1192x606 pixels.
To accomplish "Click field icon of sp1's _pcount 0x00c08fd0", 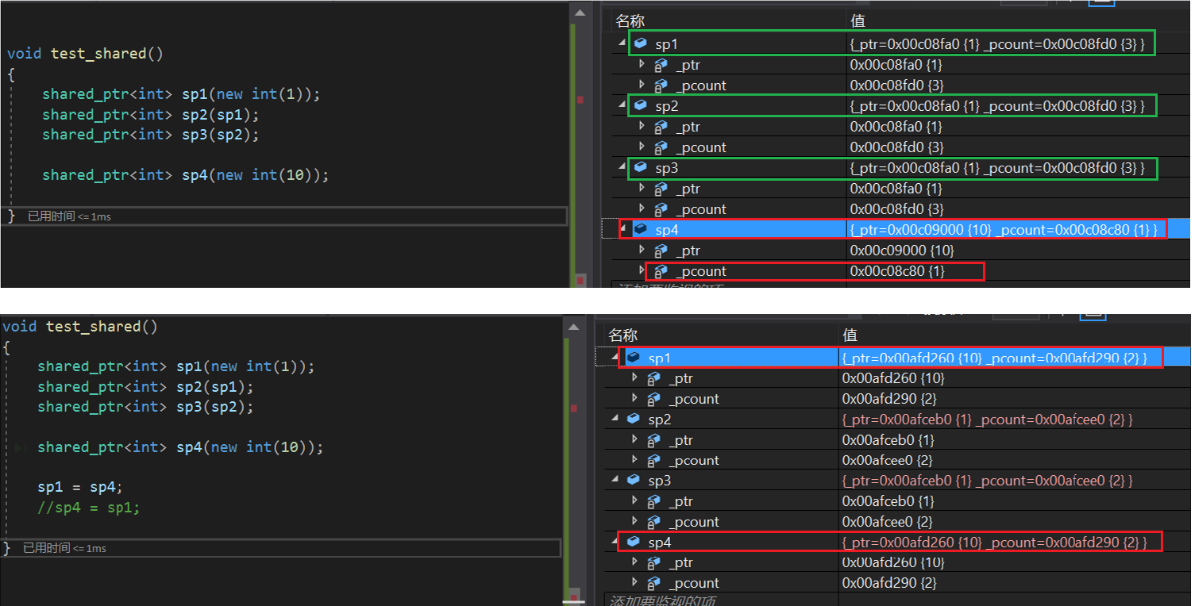I will click(x=661, y=85).
